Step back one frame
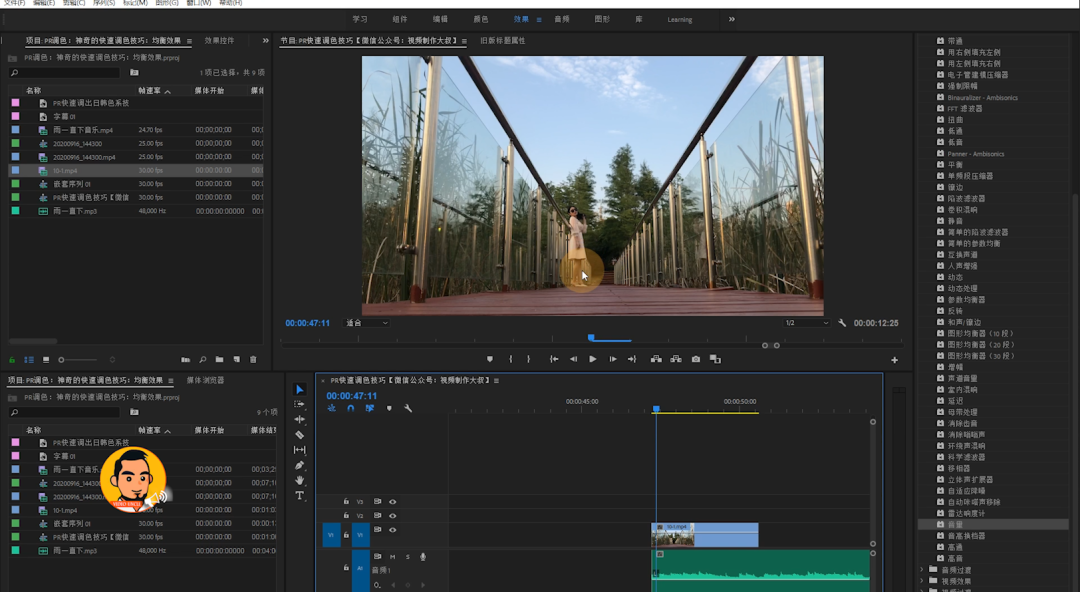This screenshot has width=1080, height=592. [x=573, y=359]
